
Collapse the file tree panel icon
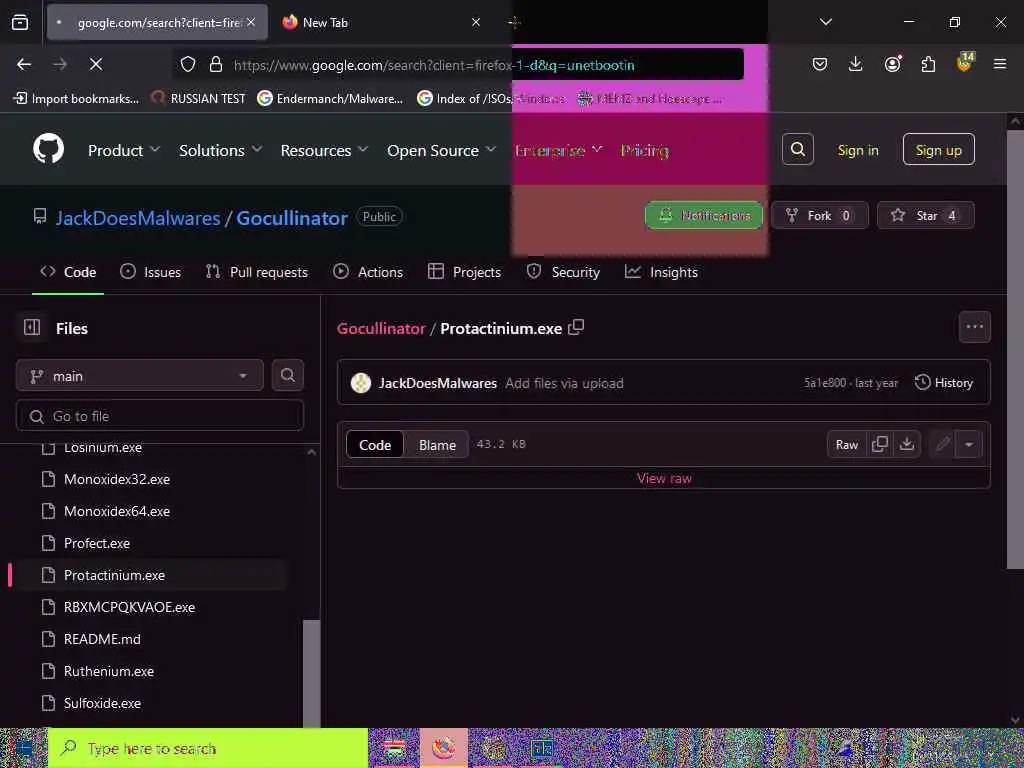[x=32, y=327]
